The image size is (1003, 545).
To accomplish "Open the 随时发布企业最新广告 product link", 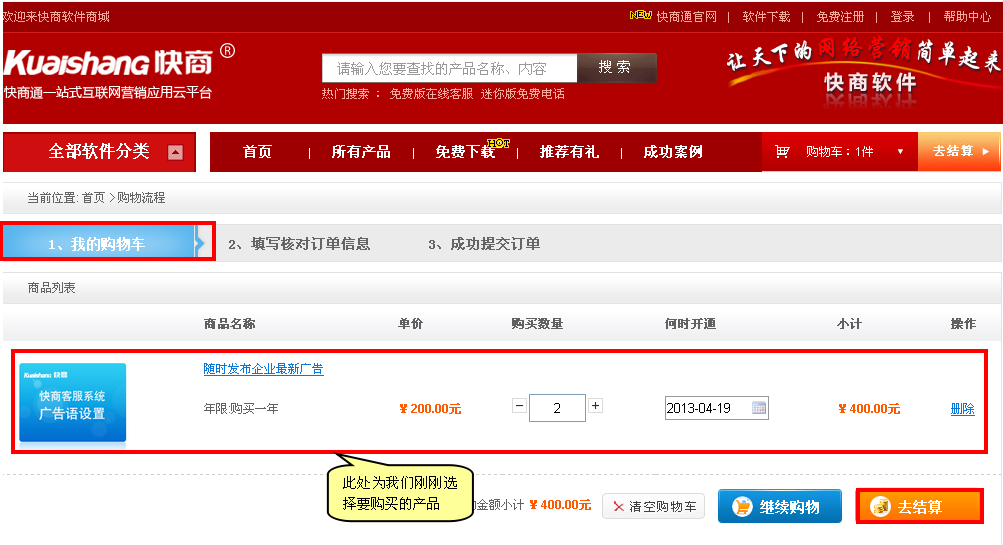I will (263, 369).
